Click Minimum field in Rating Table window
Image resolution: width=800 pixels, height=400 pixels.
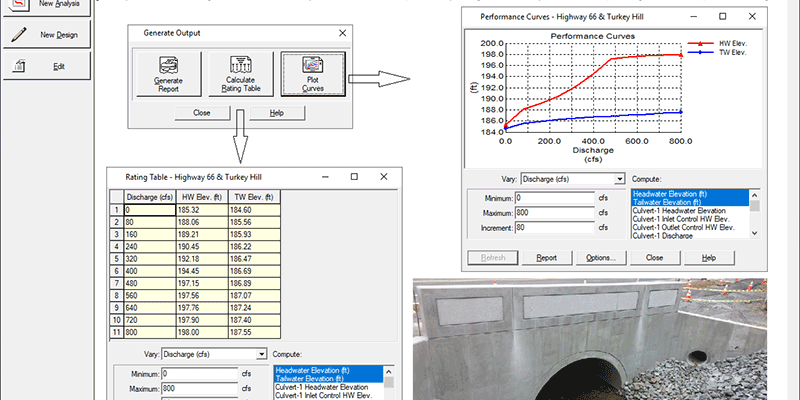[x=199, y=374]
